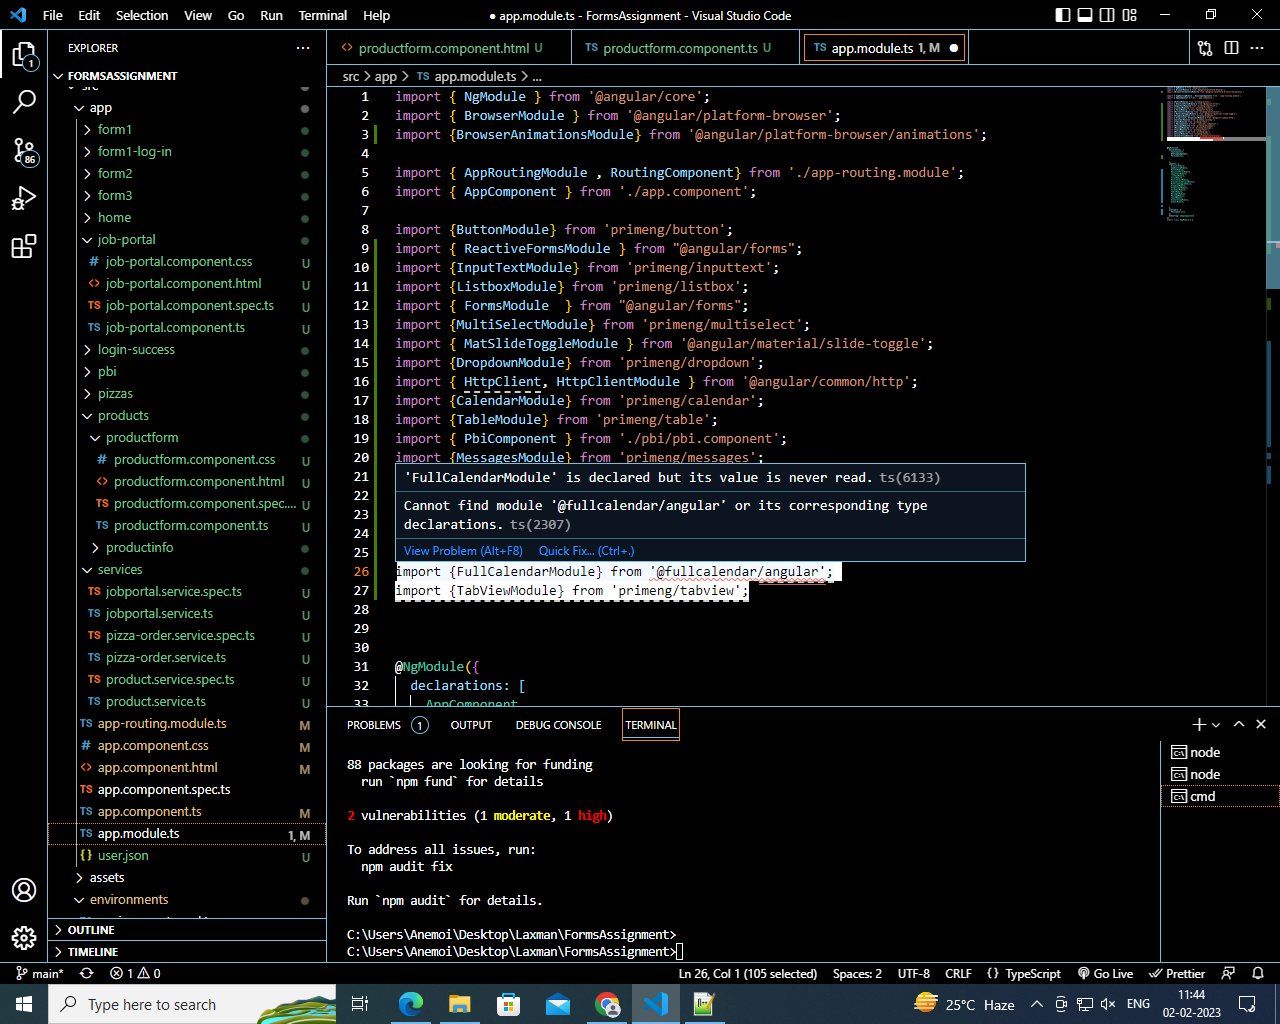1280x1024 pixels.
Task: Click the feedback icon in status bar
Action: click(1229, 973)
